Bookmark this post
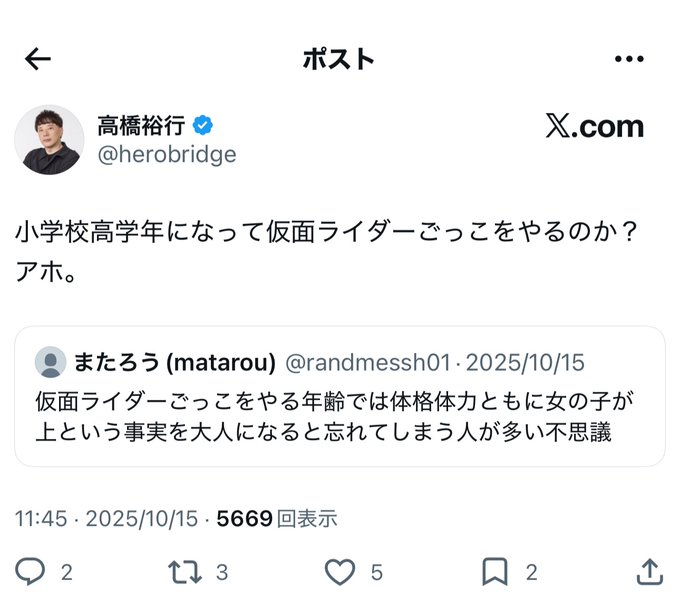680x615 pixels. (x=495, y=571)
